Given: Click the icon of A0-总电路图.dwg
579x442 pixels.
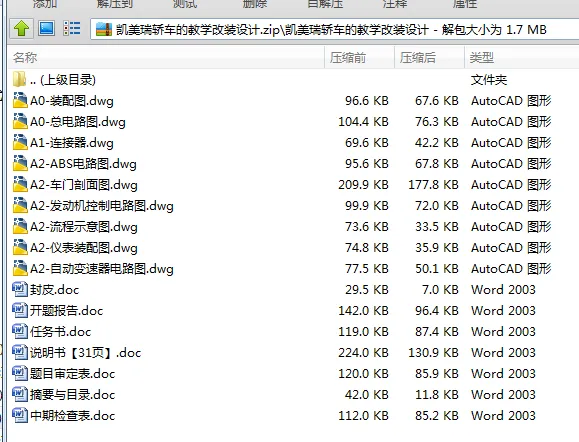Looking at the screenshot, I should pyautogui.click(x=20, y=121).
